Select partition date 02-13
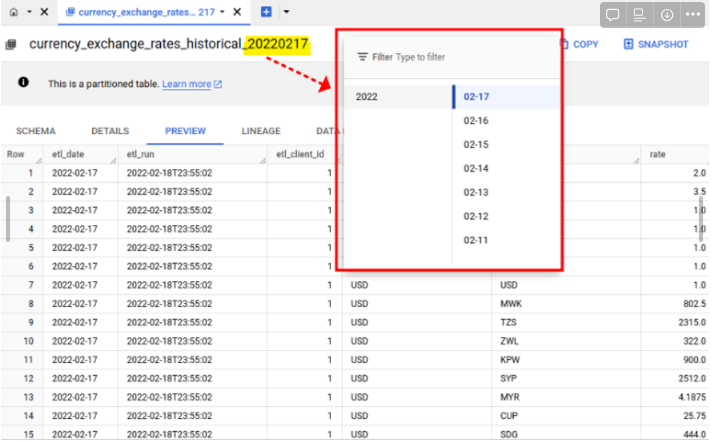This screenshot has height=443, width=711. (x=506, y=192)
